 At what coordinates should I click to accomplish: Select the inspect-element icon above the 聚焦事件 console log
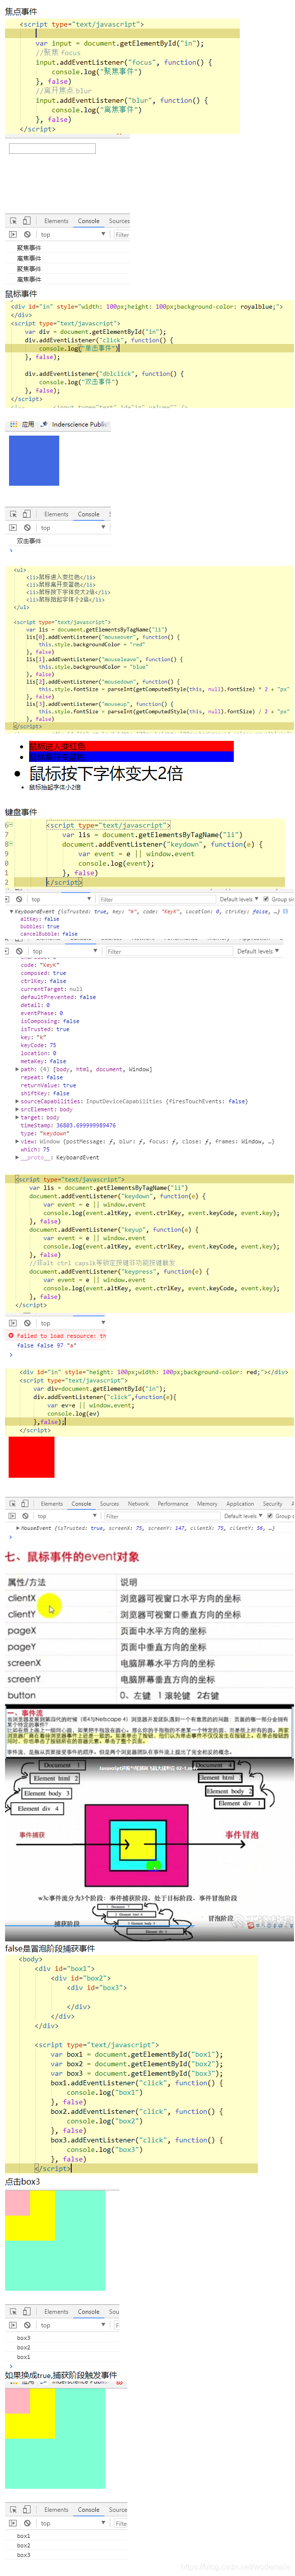point(13,221)
